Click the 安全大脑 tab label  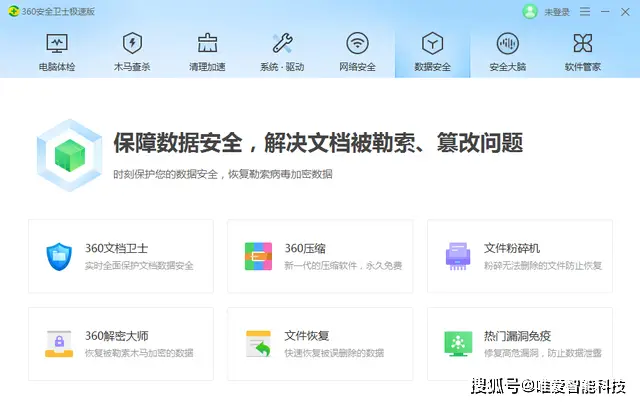(x=507, y=67)
